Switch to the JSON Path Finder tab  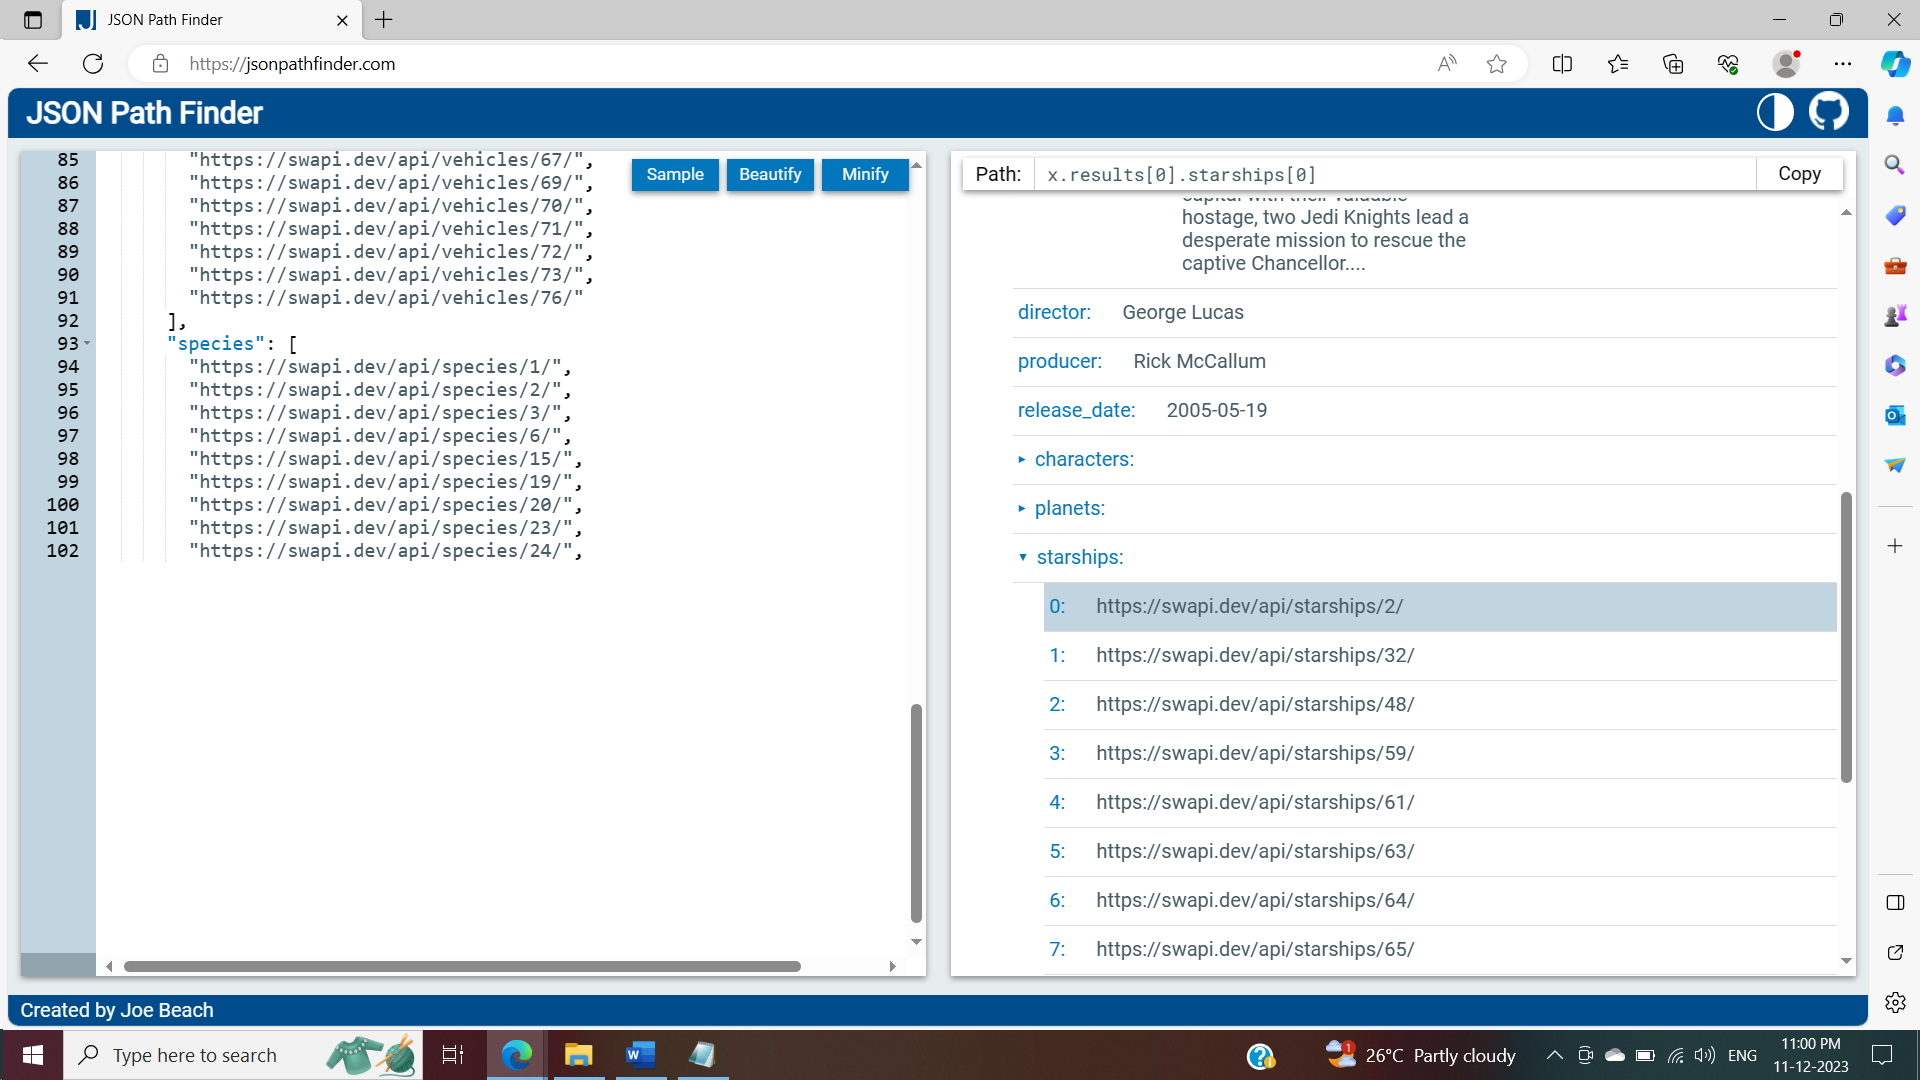coord(165,20)
